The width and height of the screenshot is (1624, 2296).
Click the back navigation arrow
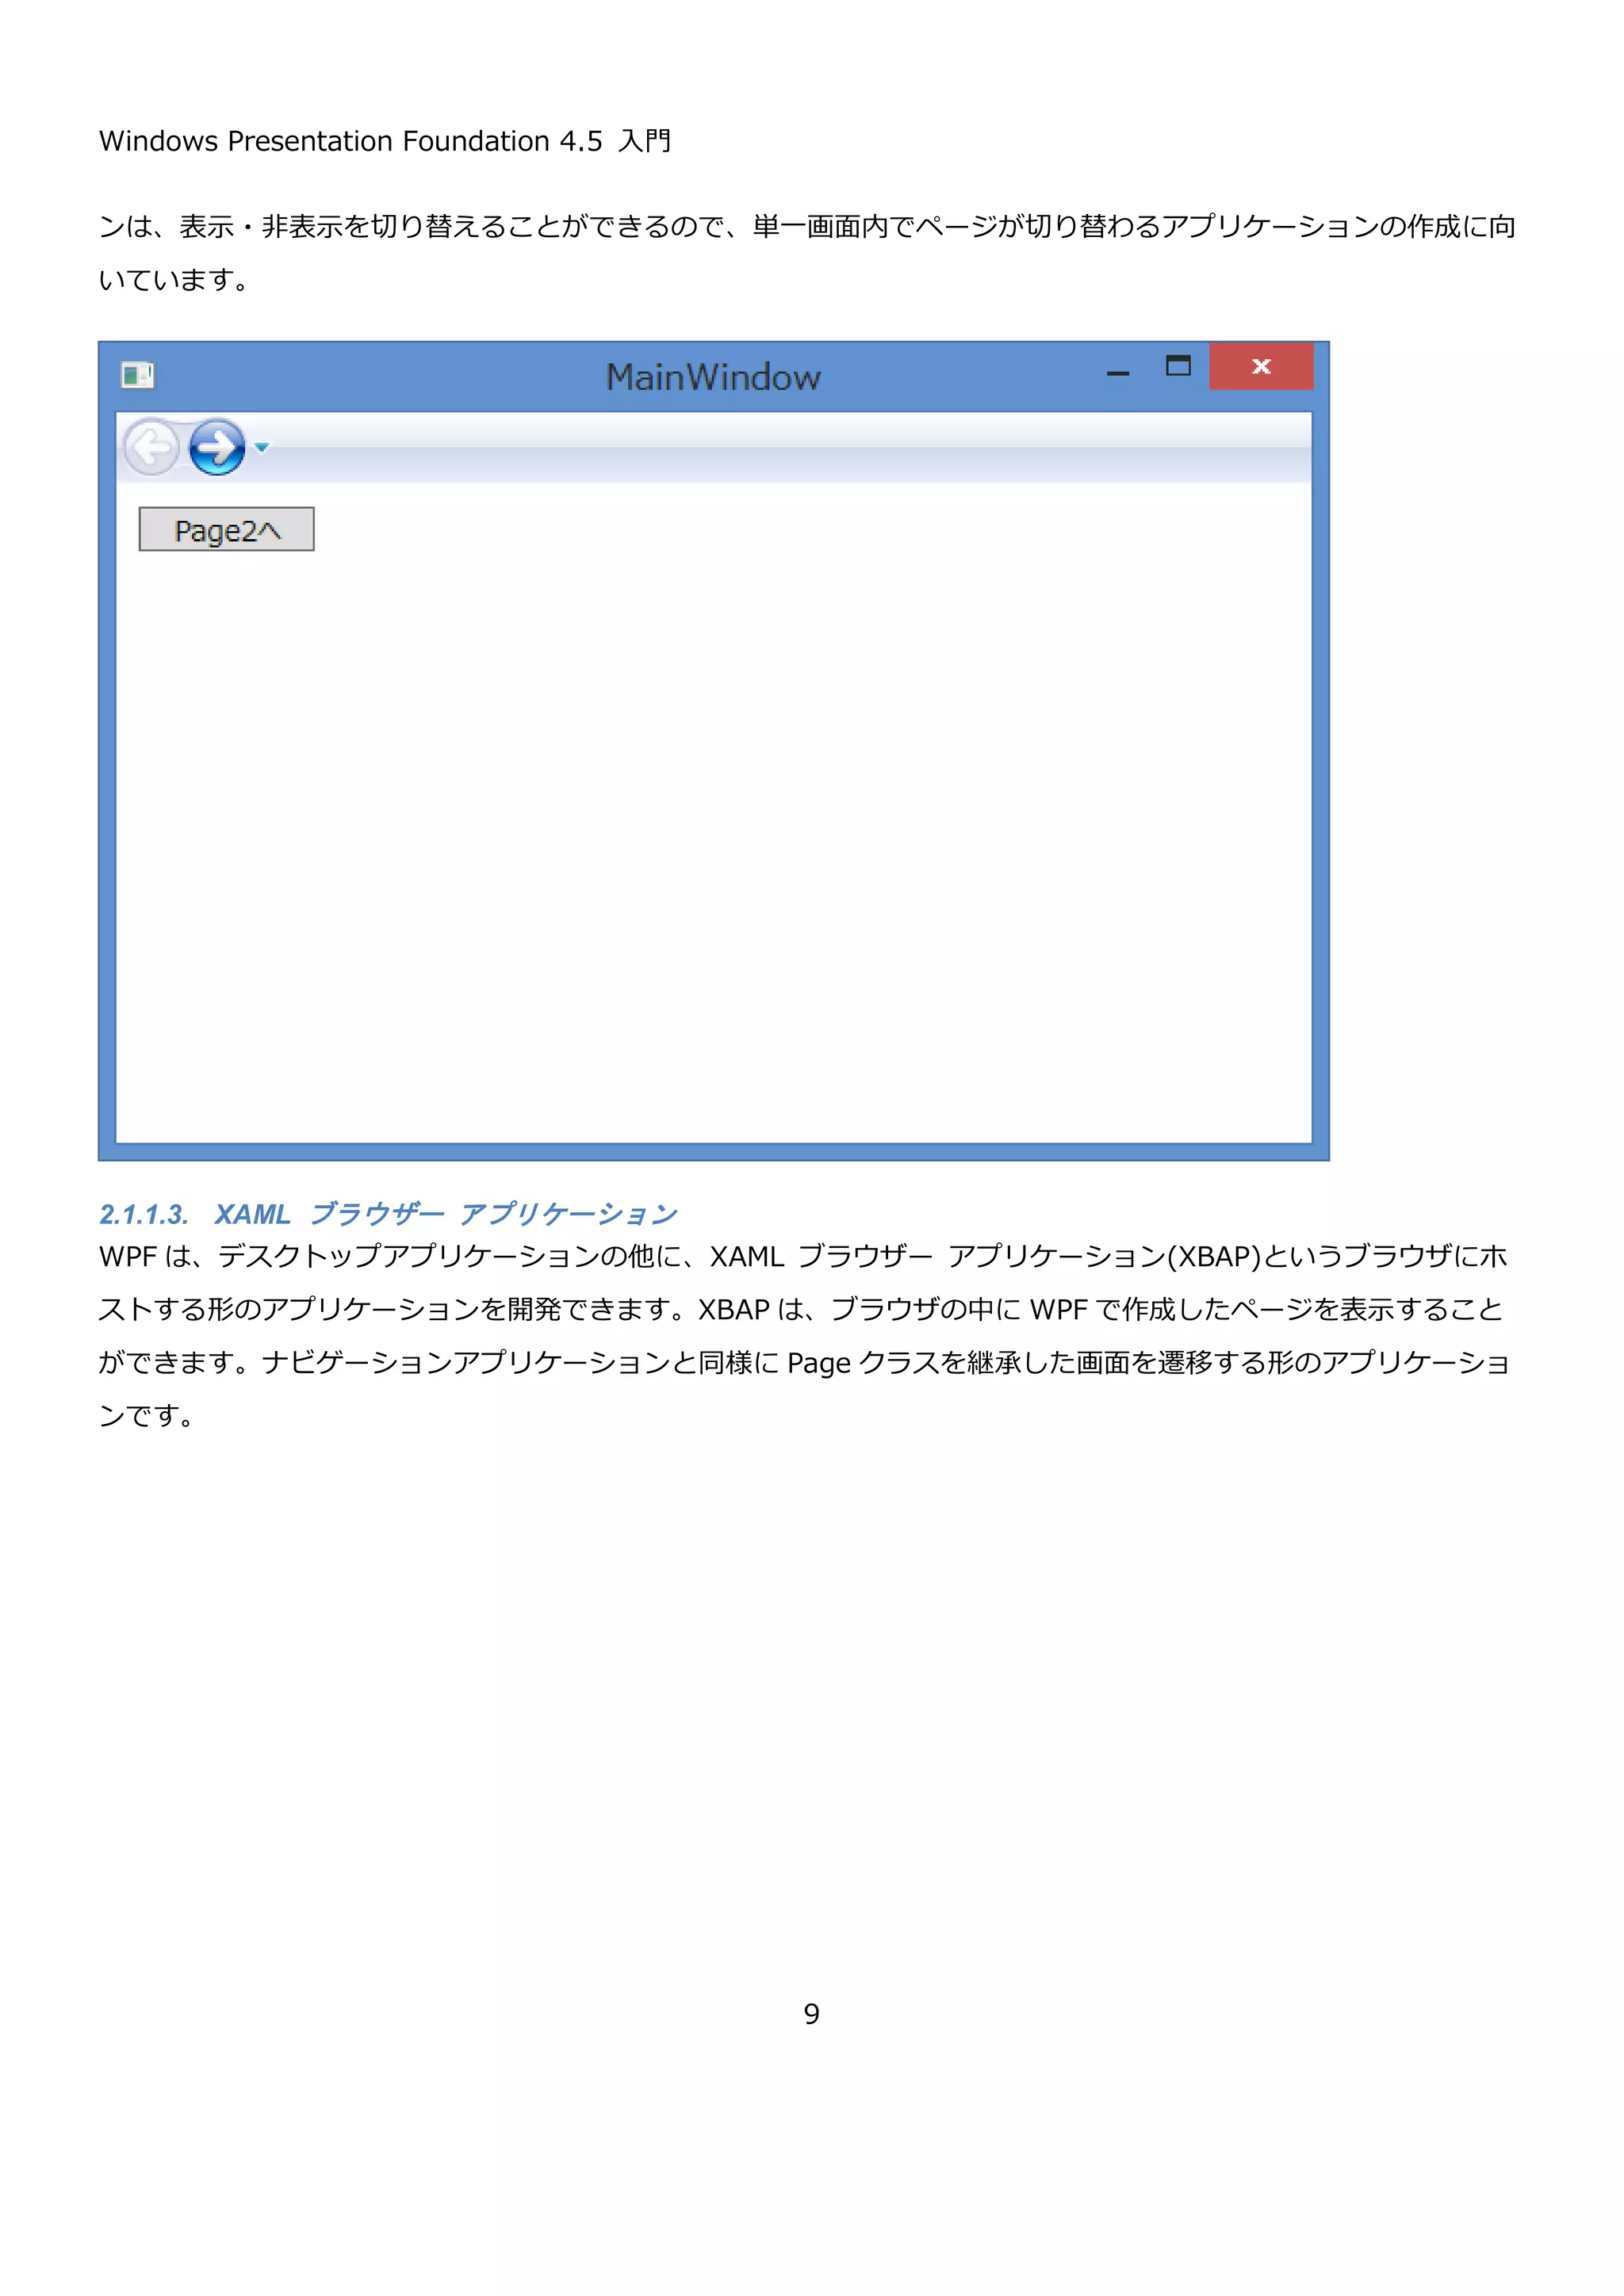click(152, 447)
